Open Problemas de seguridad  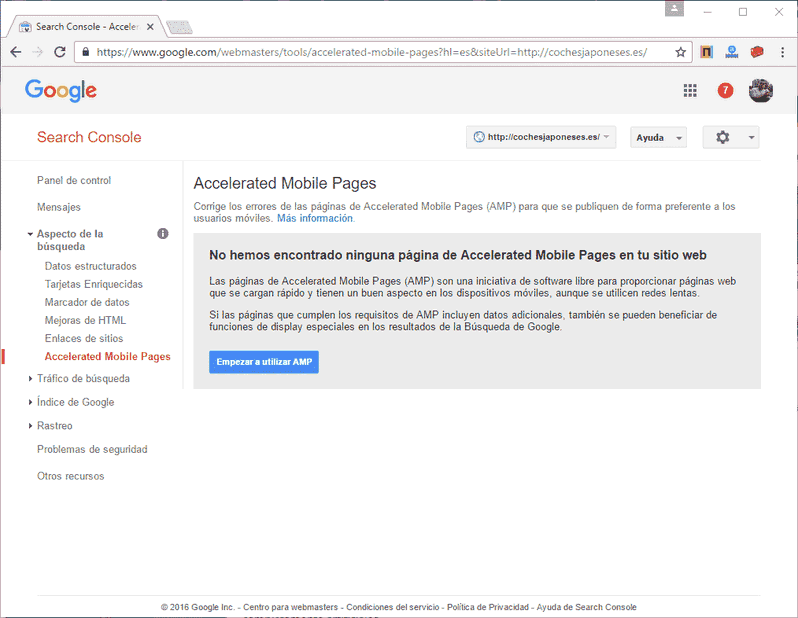(x=92, y=450)
